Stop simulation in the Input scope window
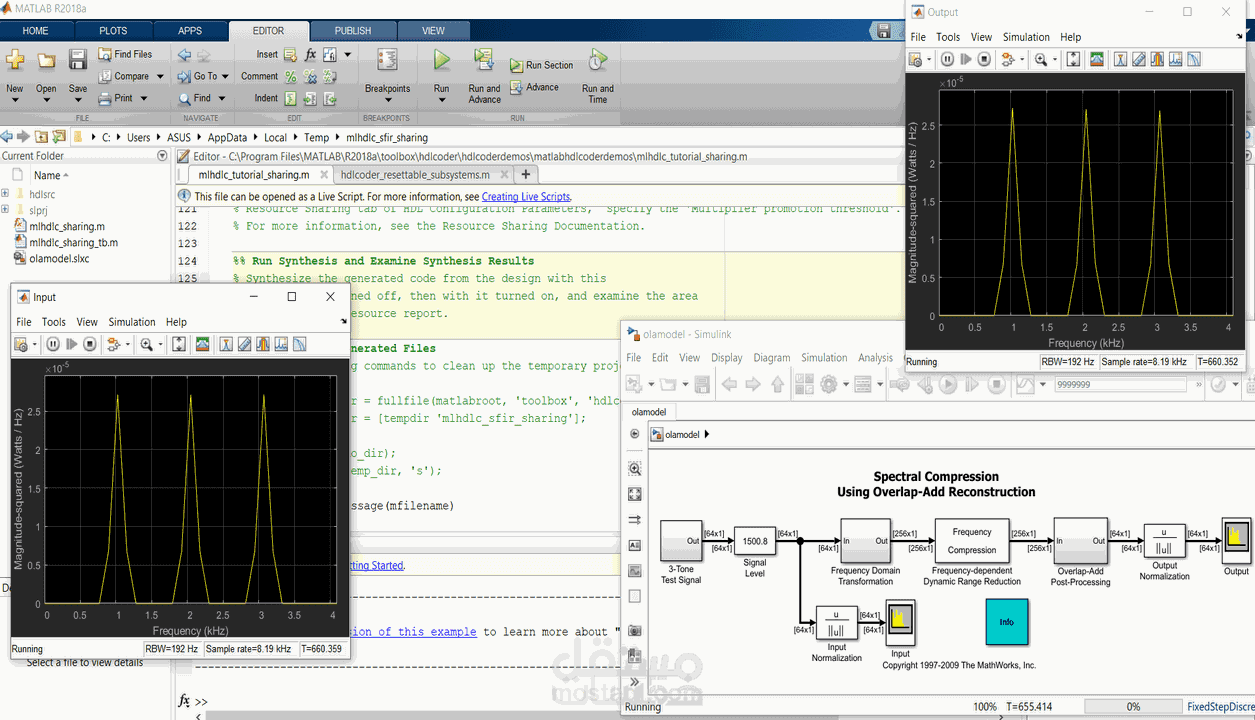 pos(90,344)
